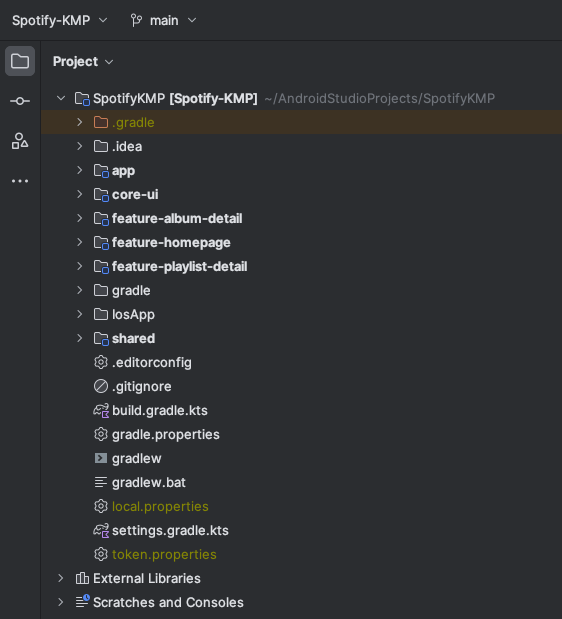Click the app module folder icon

pyautogui.click(x=101, y=171)
